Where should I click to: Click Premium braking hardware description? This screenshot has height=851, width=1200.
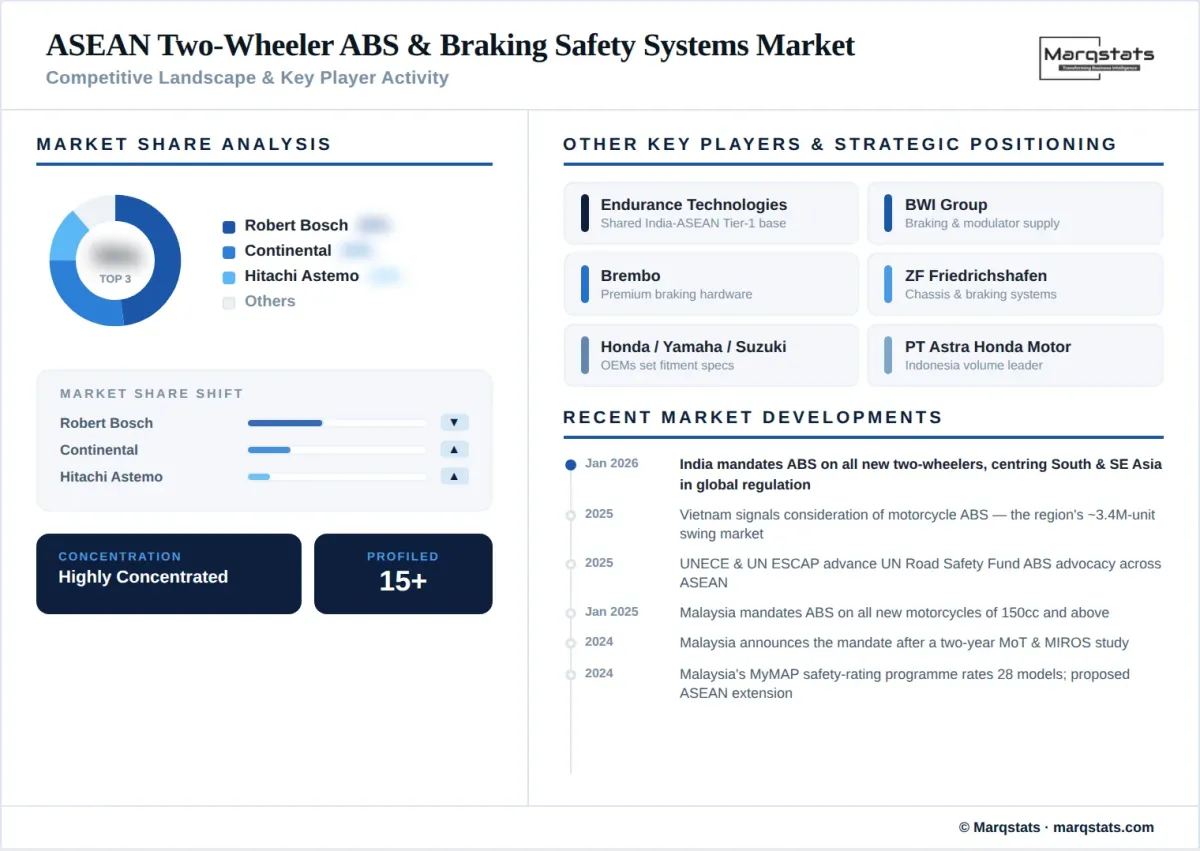676,294
